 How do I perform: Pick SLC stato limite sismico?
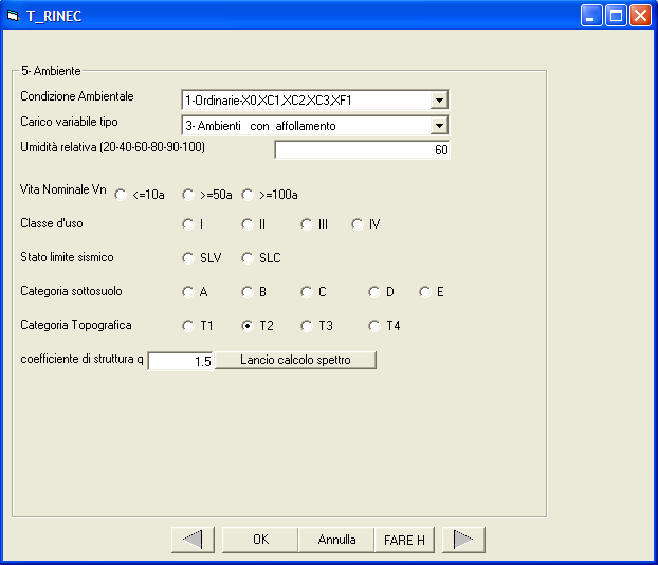pos(247,258)
